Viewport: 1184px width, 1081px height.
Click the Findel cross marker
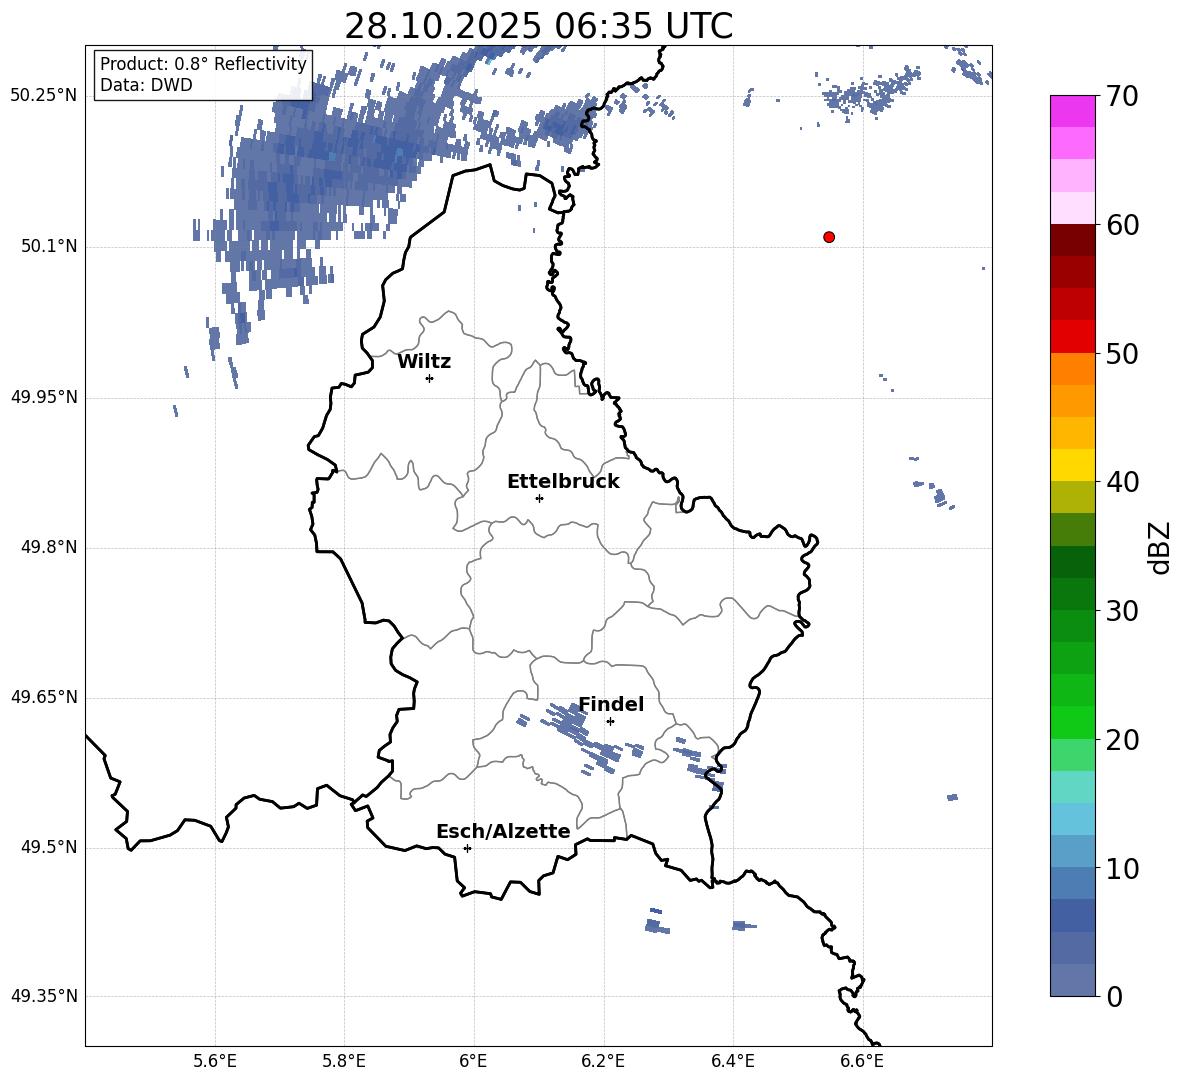pos(610,721)
